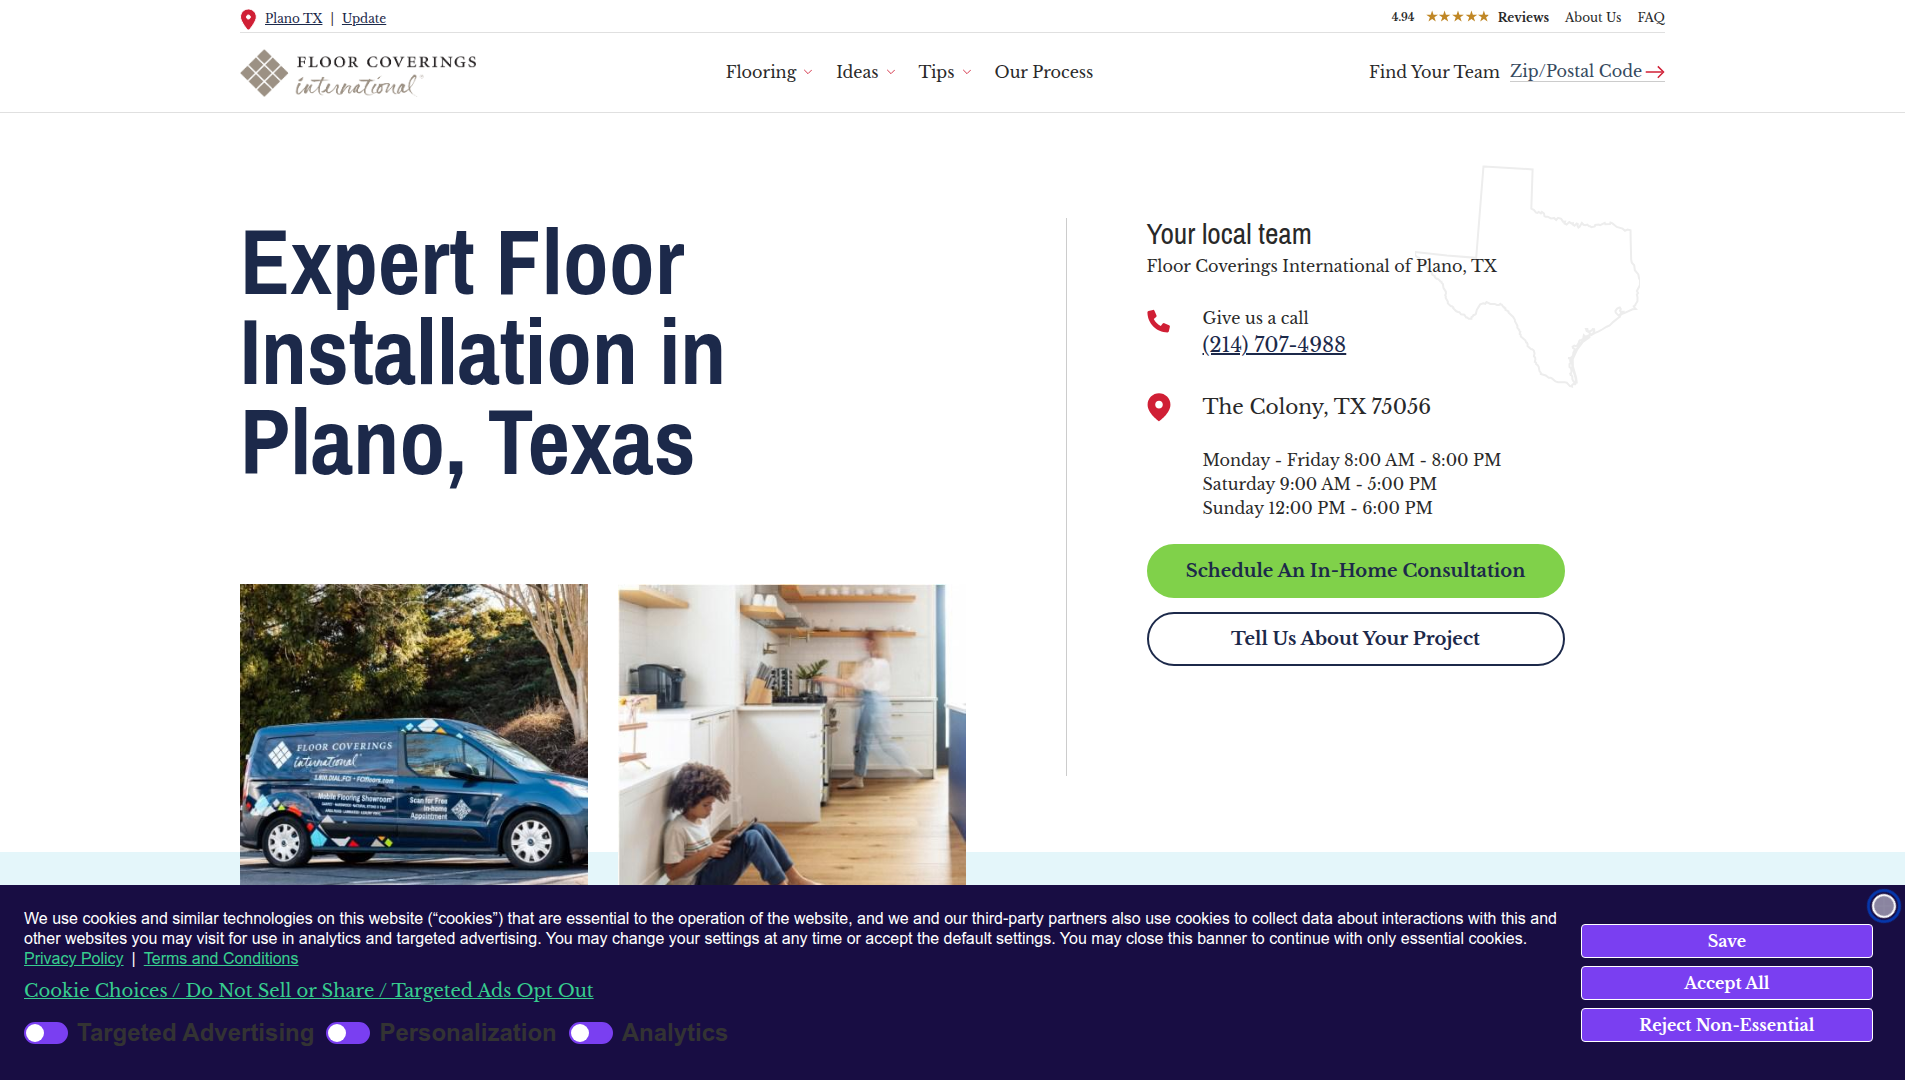Click 'Floor Coverings International of Plano, TX' text

1321,266
